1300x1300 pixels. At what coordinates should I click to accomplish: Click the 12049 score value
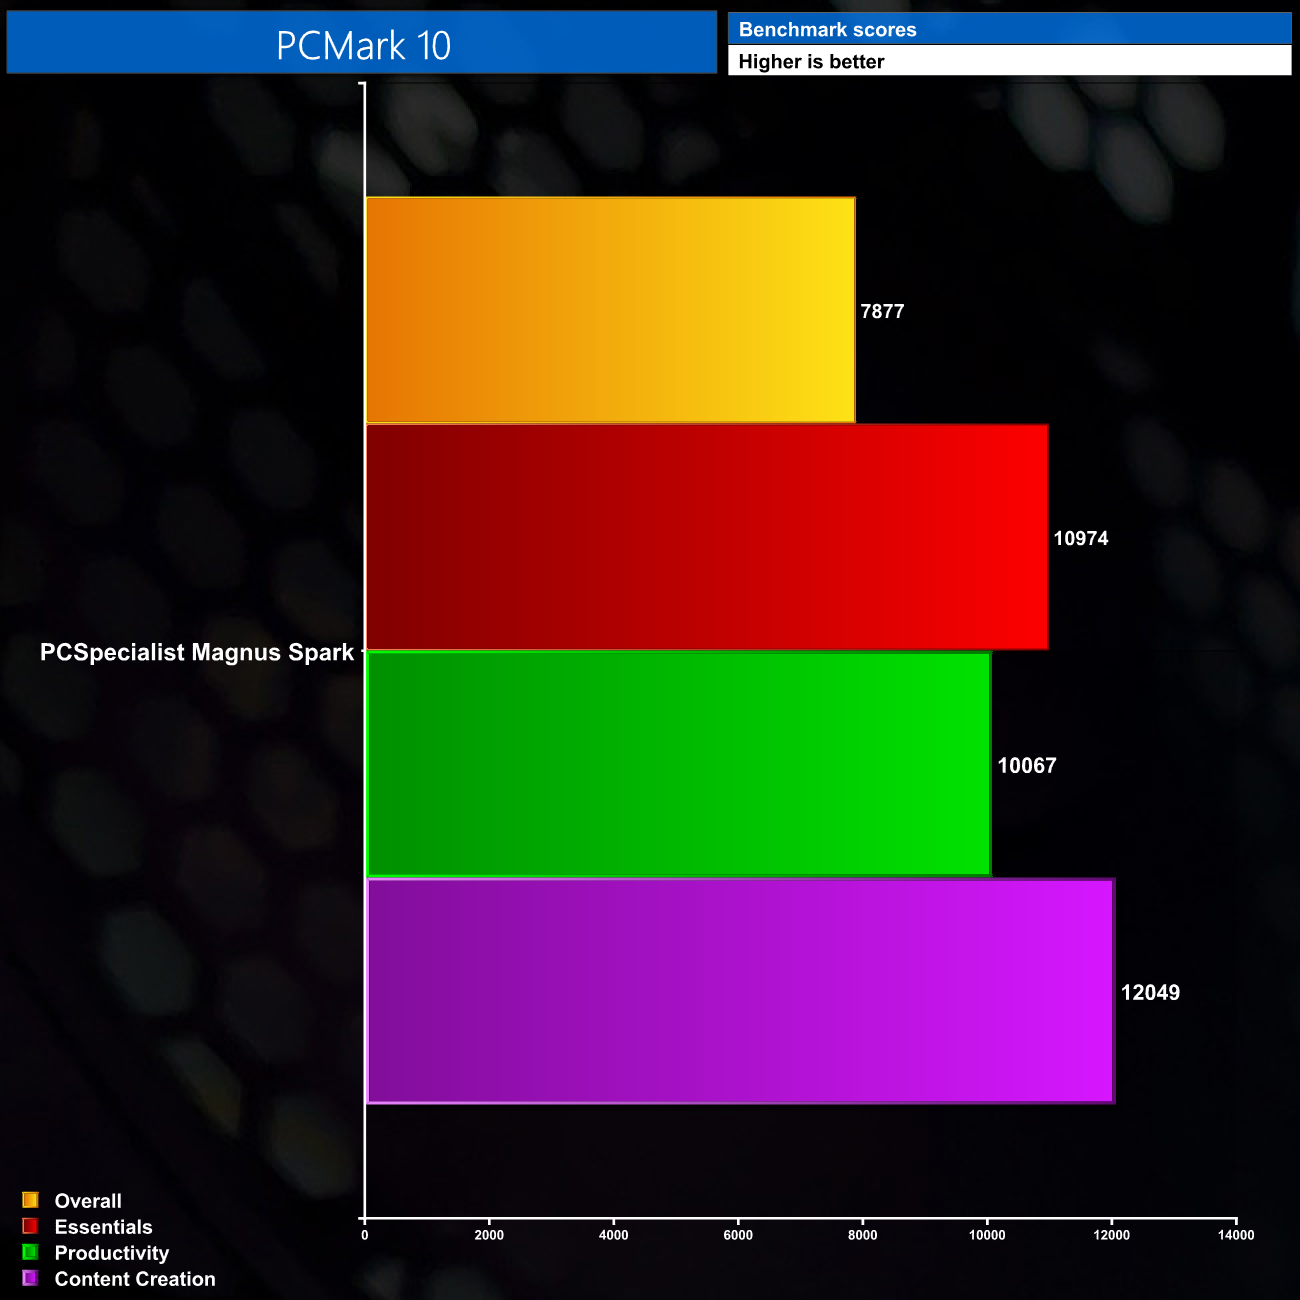(1150, 993)
